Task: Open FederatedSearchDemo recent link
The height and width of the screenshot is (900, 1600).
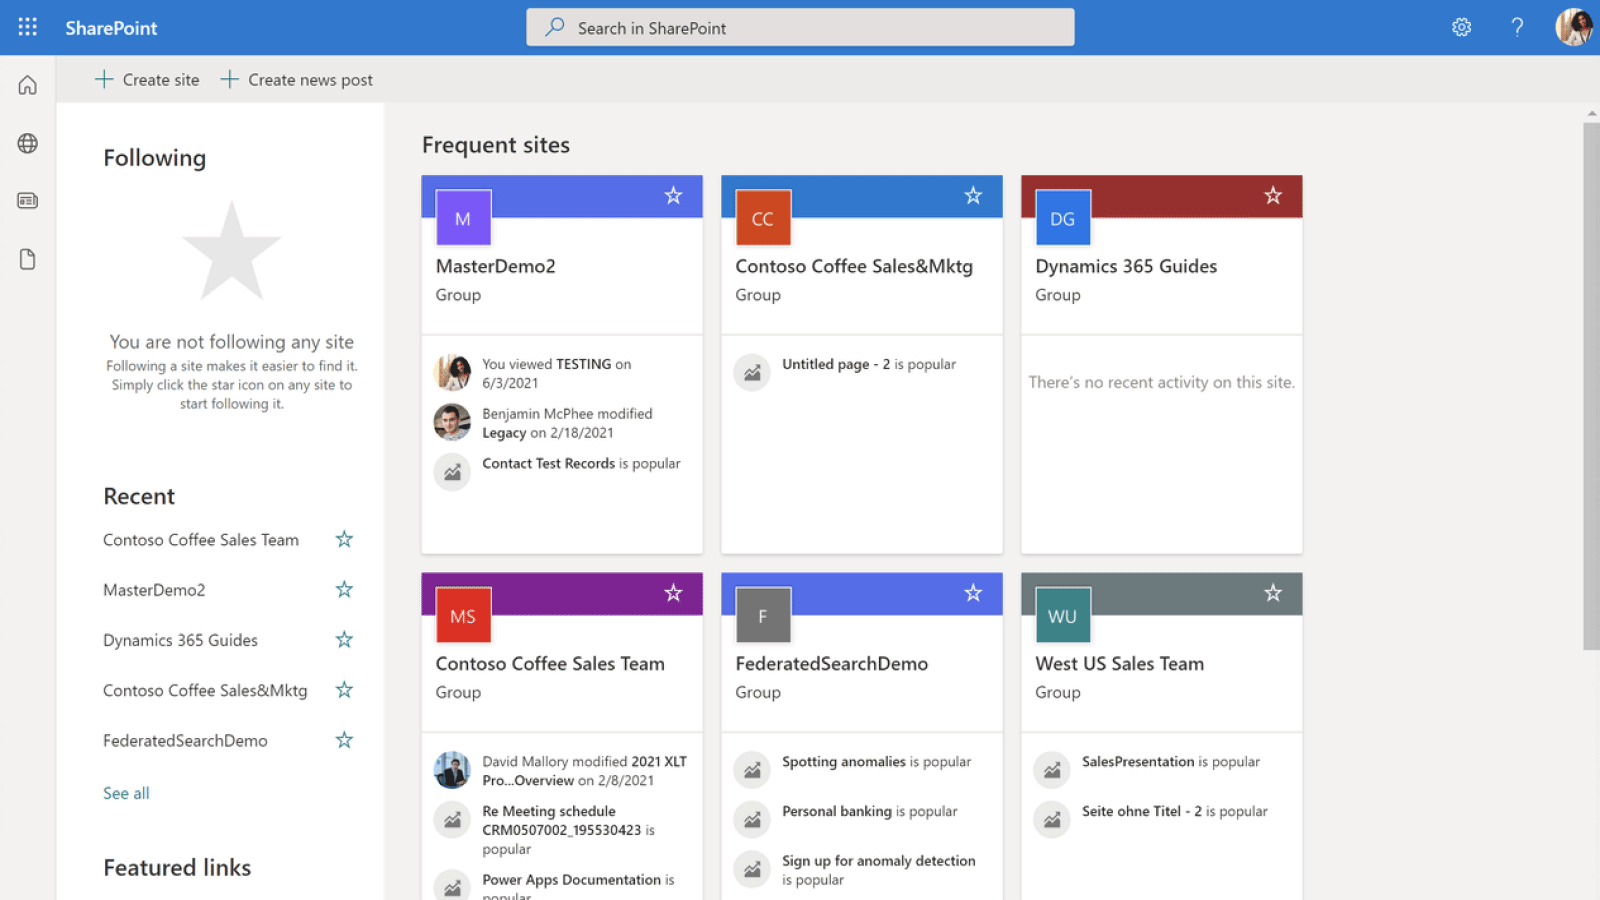Action: (185, 741)
